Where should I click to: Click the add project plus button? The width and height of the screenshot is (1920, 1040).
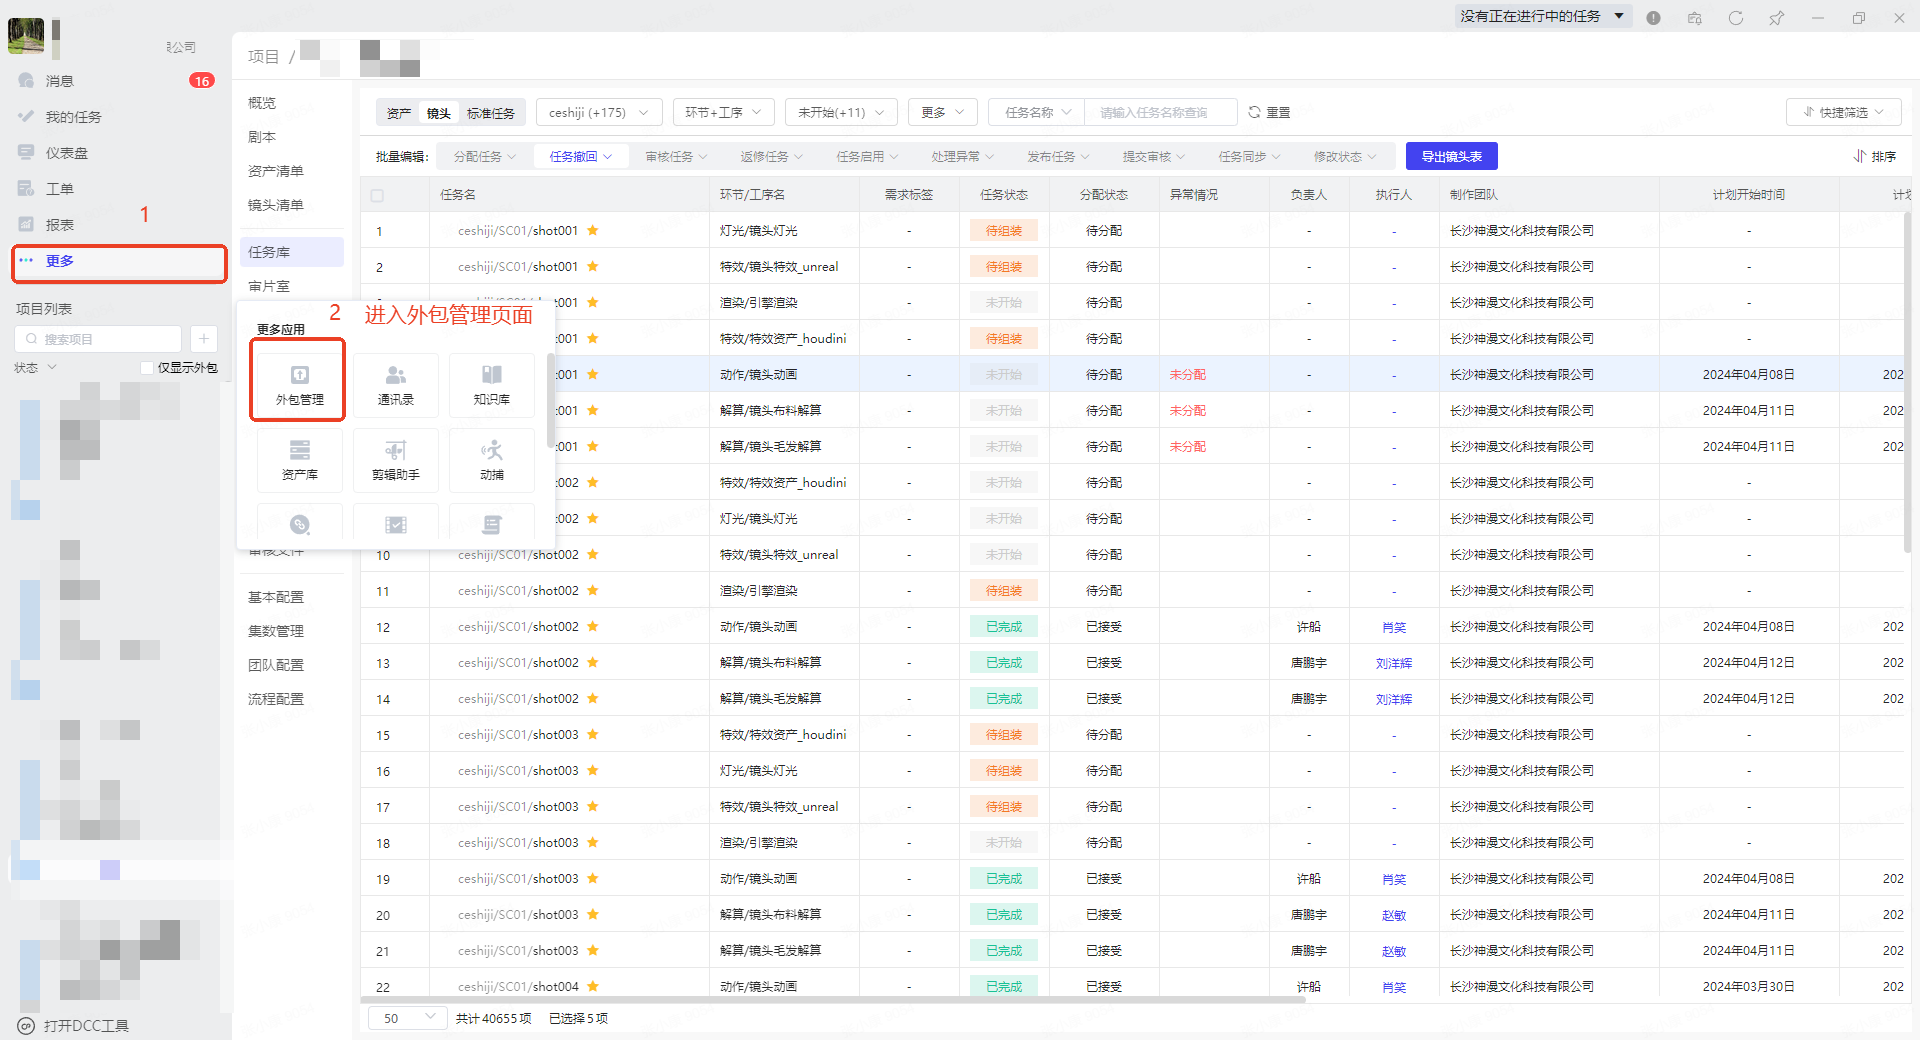pos(203,339)
